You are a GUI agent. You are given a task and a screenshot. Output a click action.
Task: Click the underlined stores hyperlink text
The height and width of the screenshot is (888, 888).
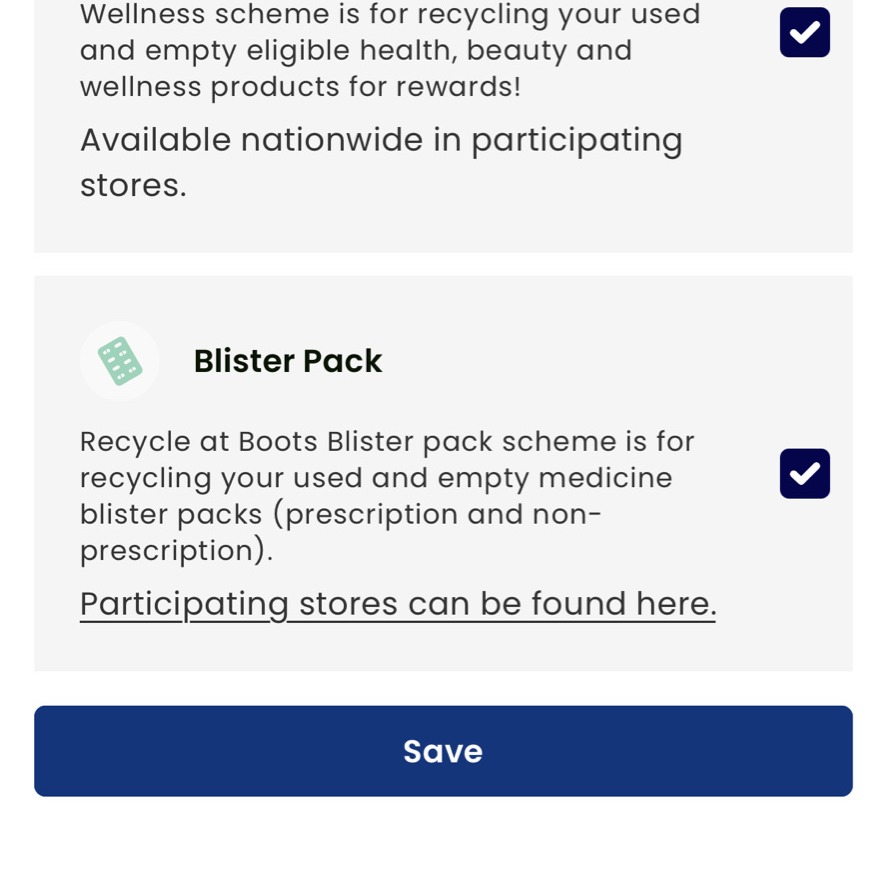[397, 603]
